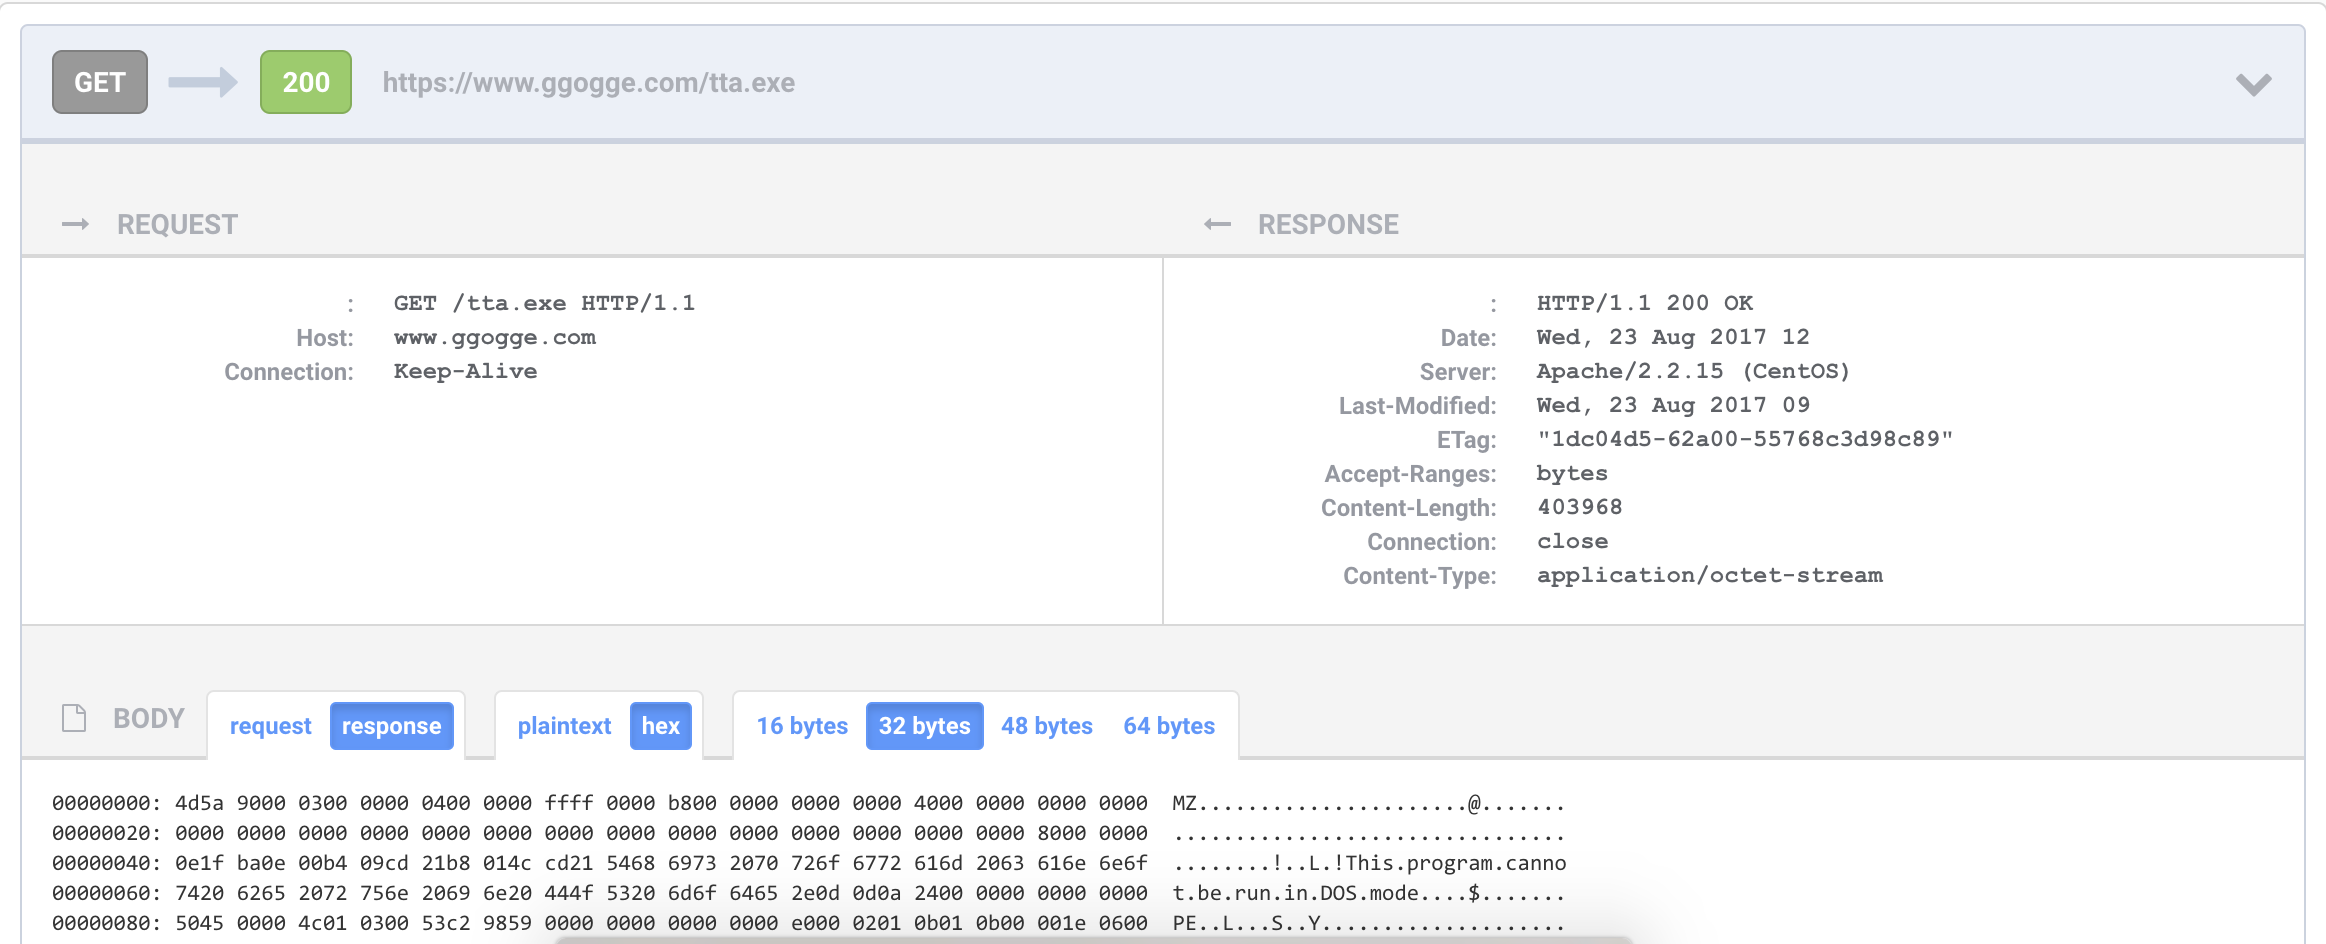
Task: Click the GET method badge
Action: [x=99, y=82]
